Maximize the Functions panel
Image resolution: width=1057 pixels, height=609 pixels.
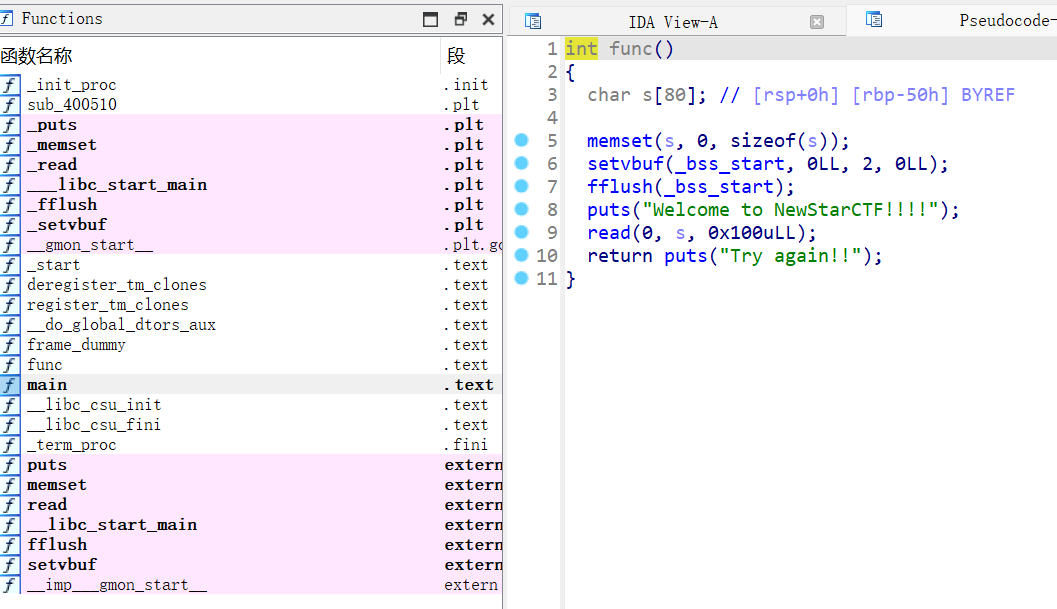(x=431, y=19)
